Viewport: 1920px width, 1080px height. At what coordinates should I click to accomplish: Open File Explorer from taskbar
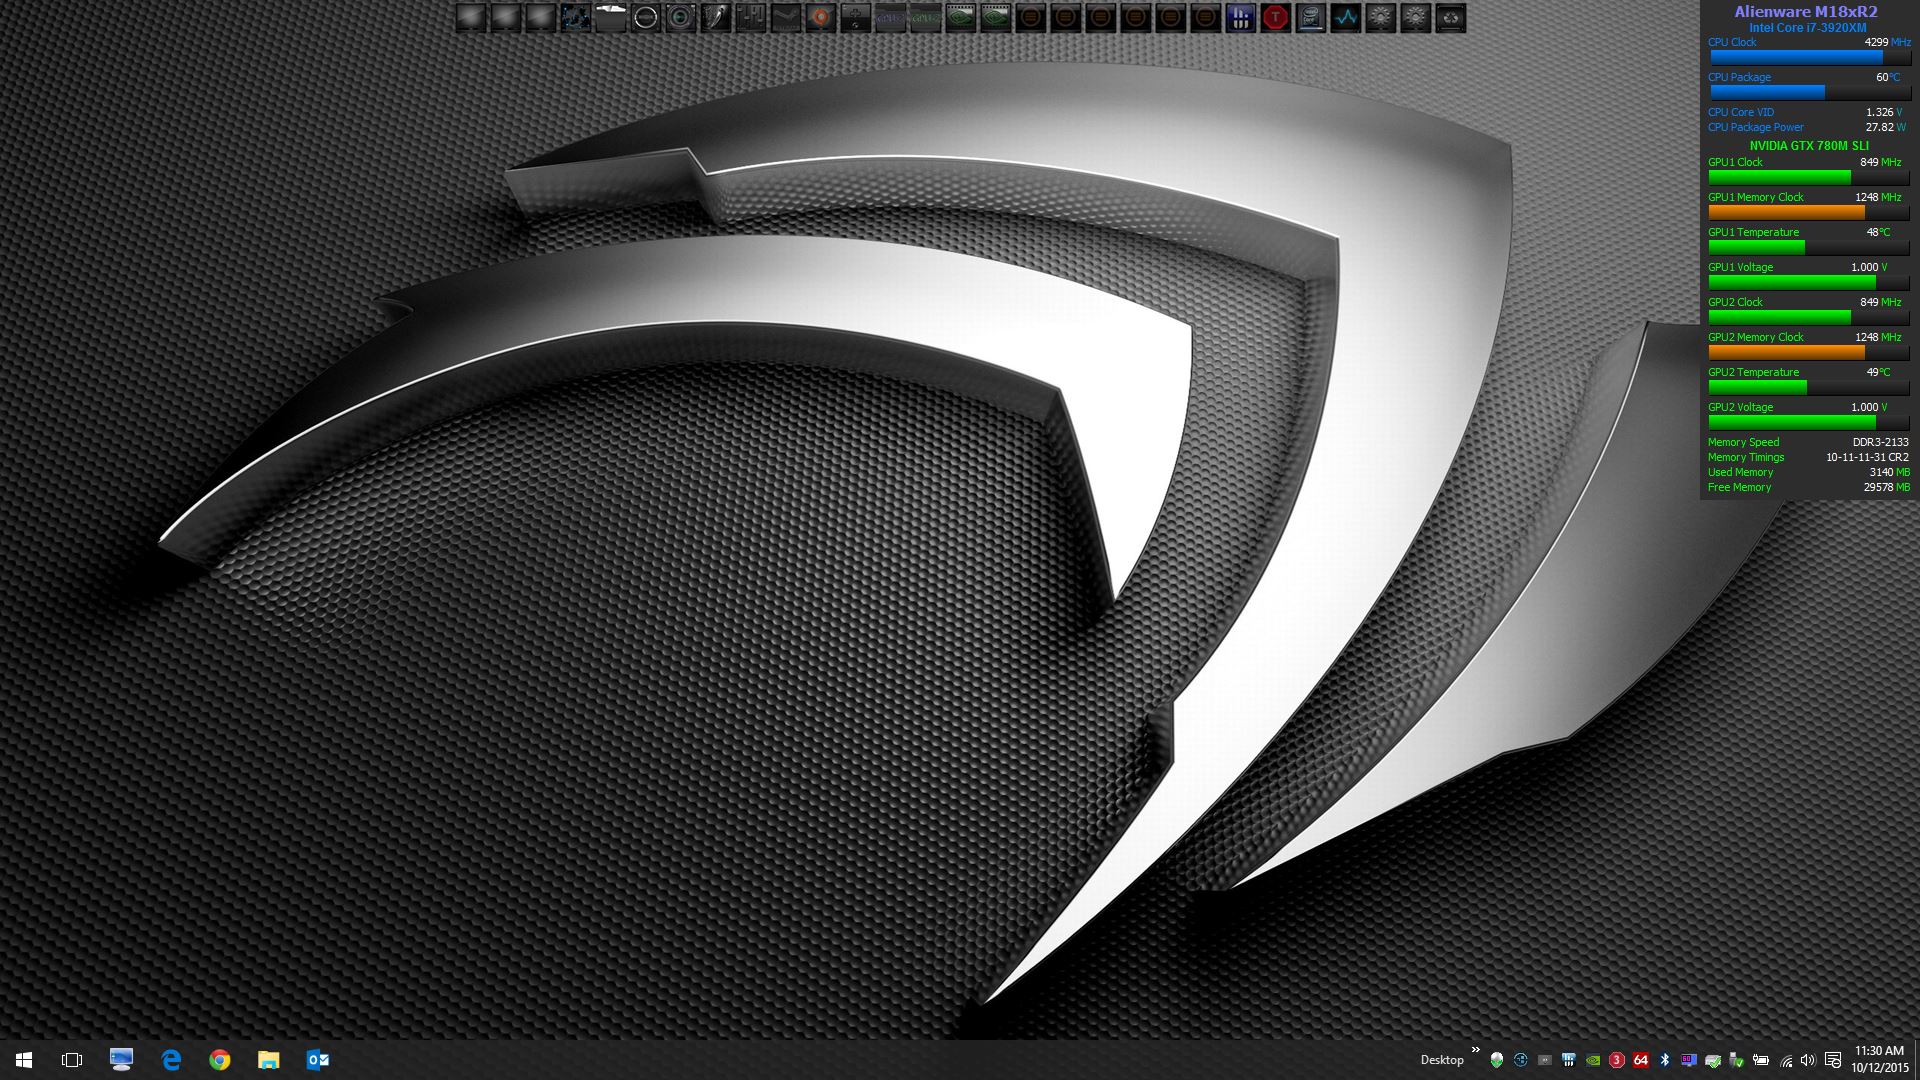[x=268, y=1060]
